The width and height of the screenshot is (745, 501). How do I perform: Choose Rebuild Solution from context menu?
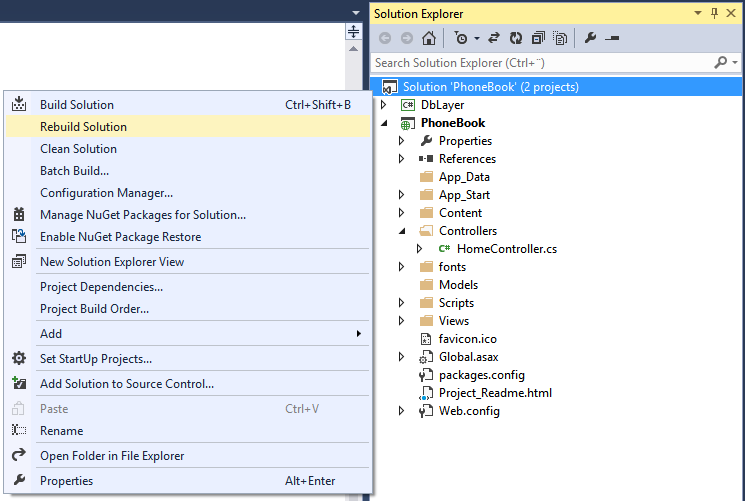pos(188,127)
